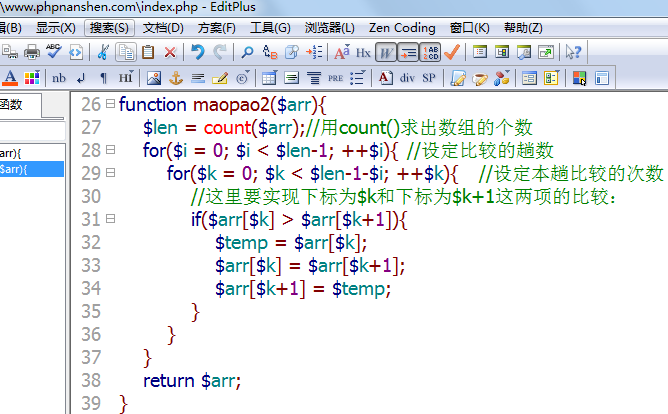The image size is (668, 414).
Task: Click the anchor link icon
Action: (176, 78)
